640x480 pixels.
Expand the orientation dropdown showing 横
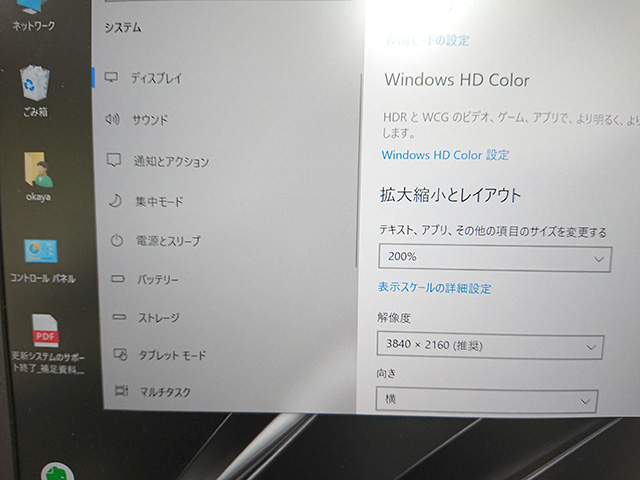pyautogui.click(x=487, y=401)
